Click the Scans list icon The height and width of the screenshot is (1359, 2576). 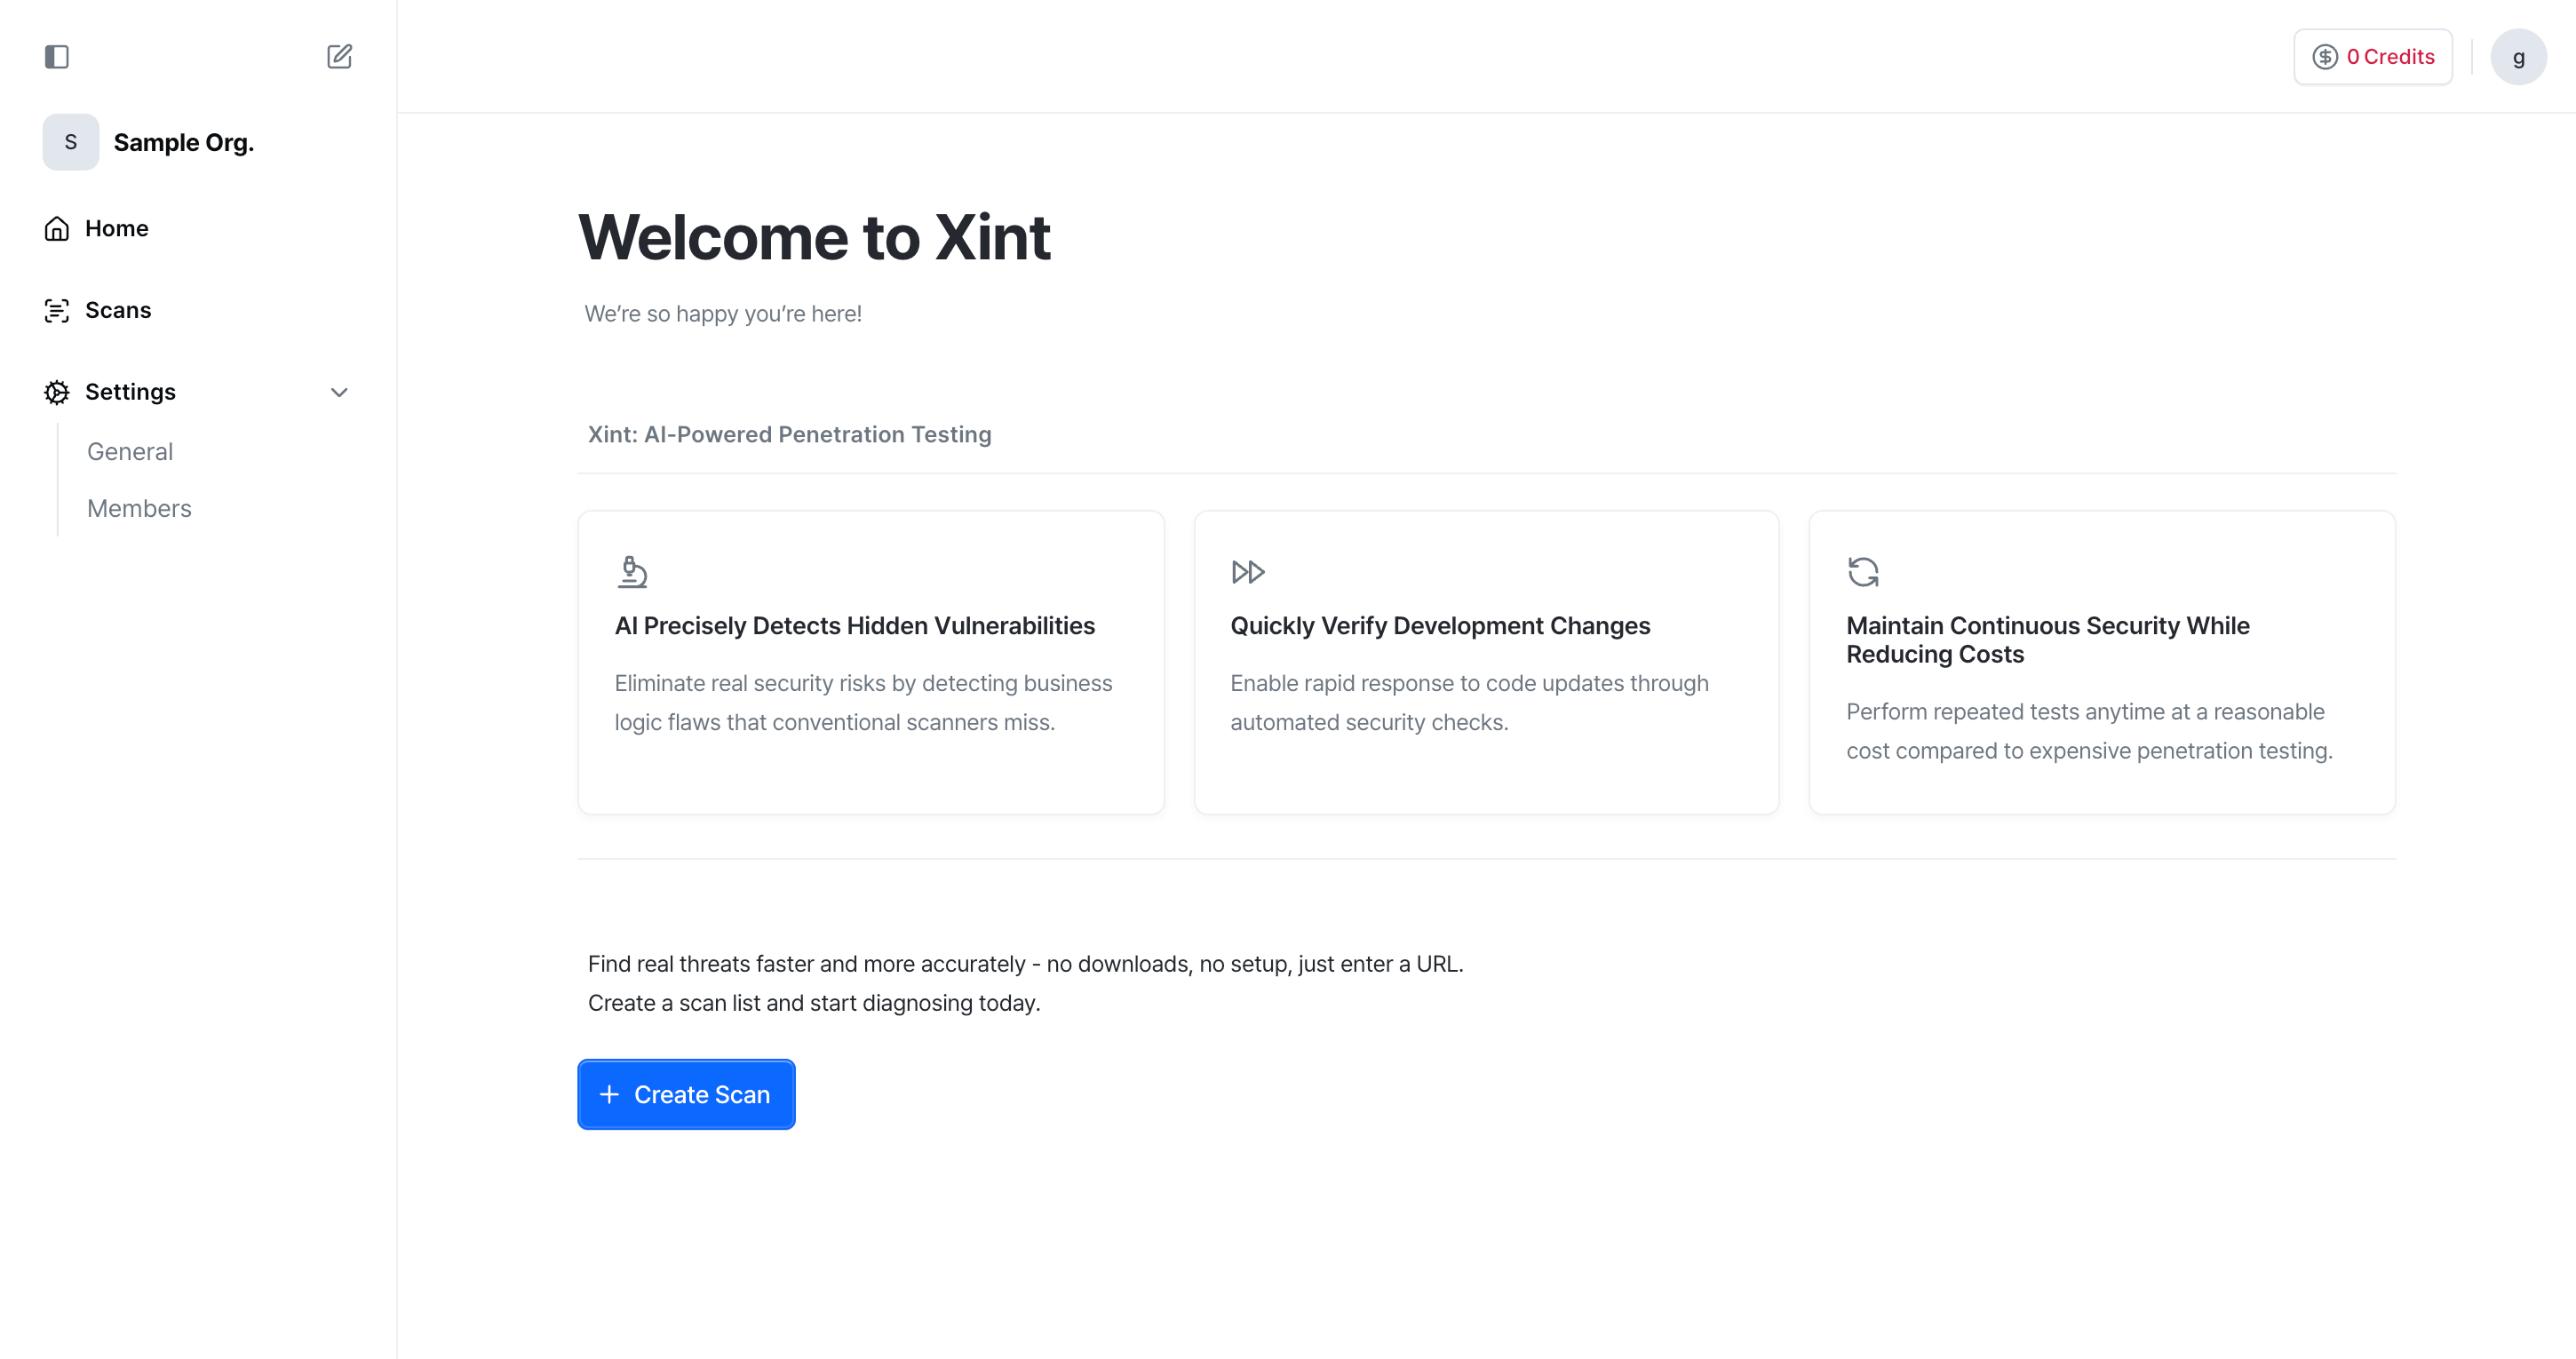57,310
